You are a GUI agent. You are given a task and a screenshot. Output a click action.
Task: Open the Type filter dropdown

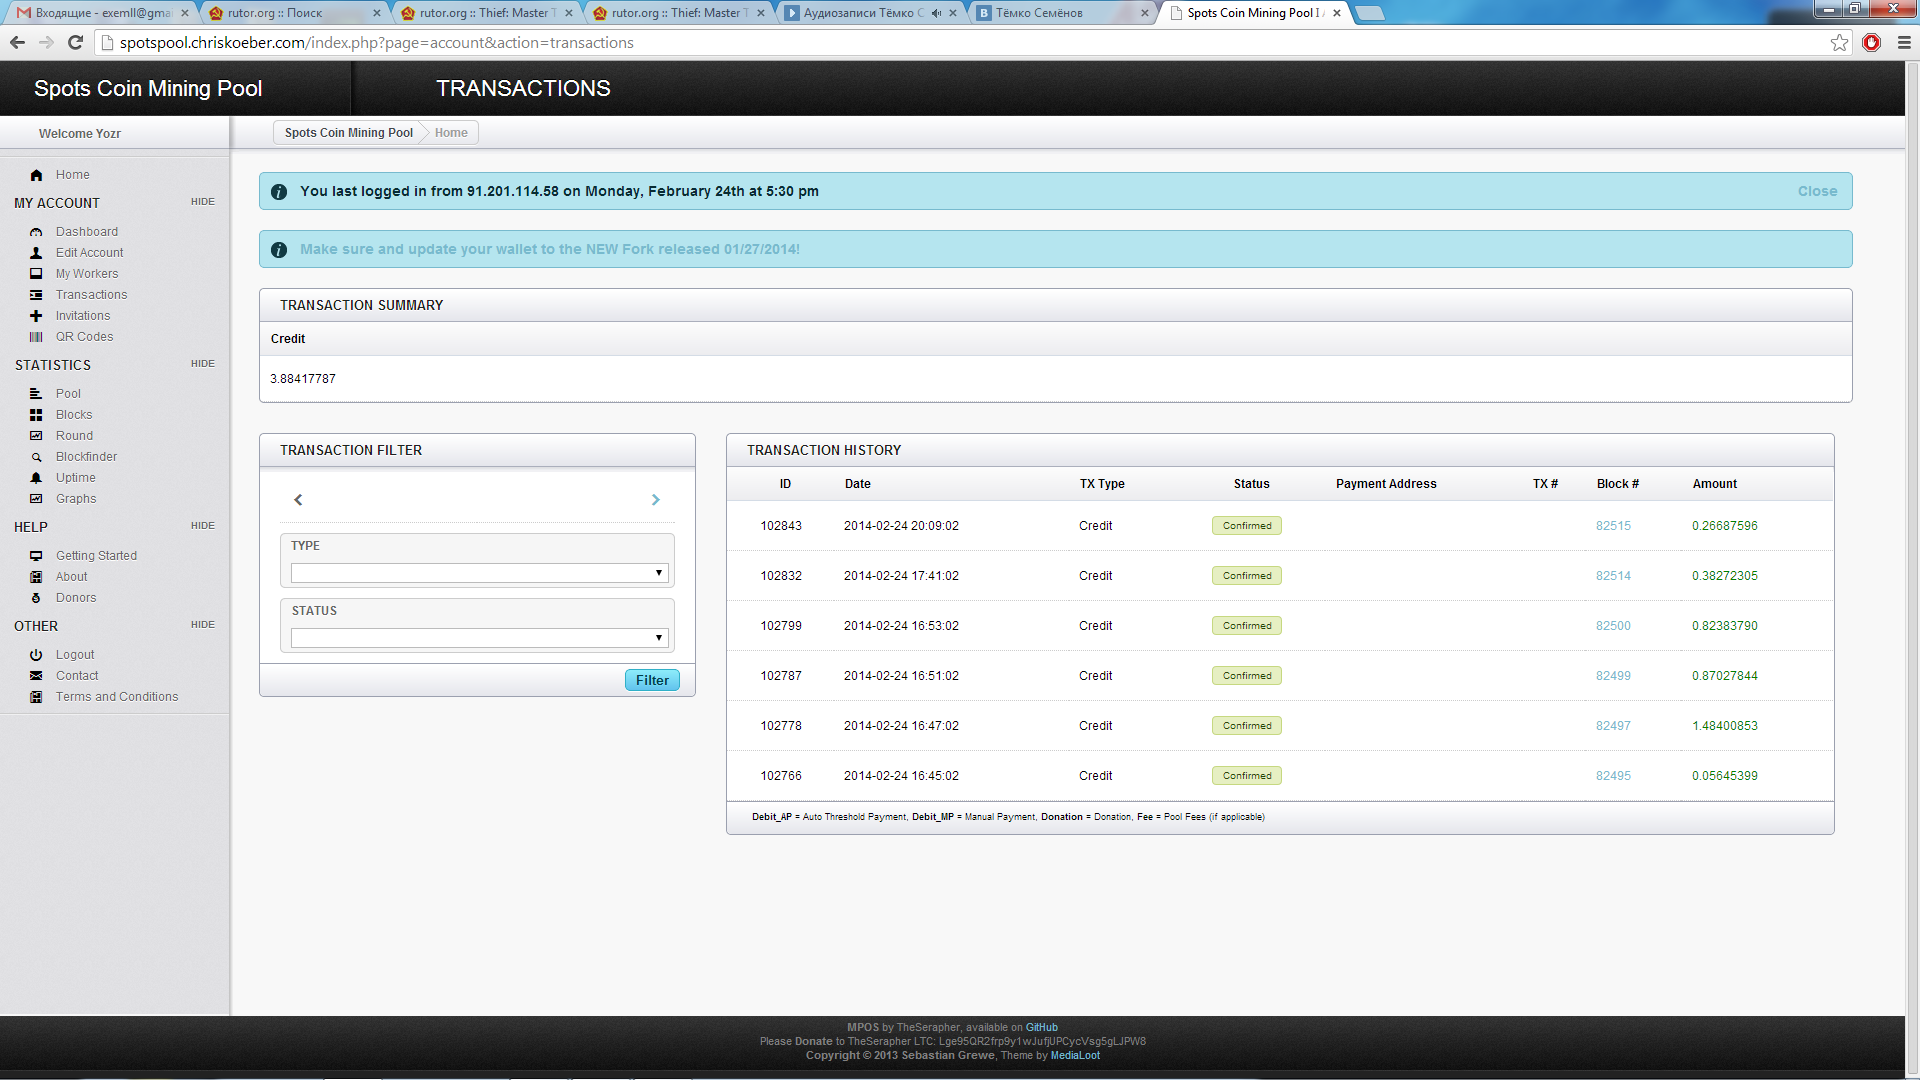pos(478,573)
